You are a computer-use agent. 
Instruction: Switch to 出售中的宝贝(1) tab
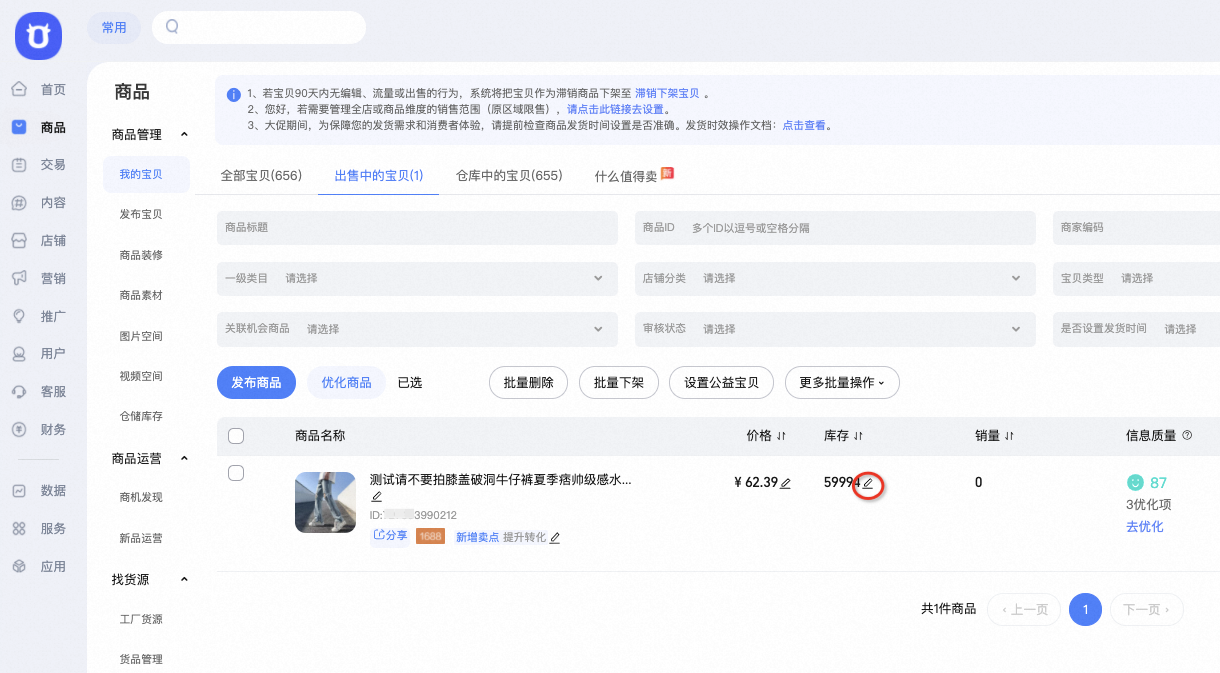[379, 175]
